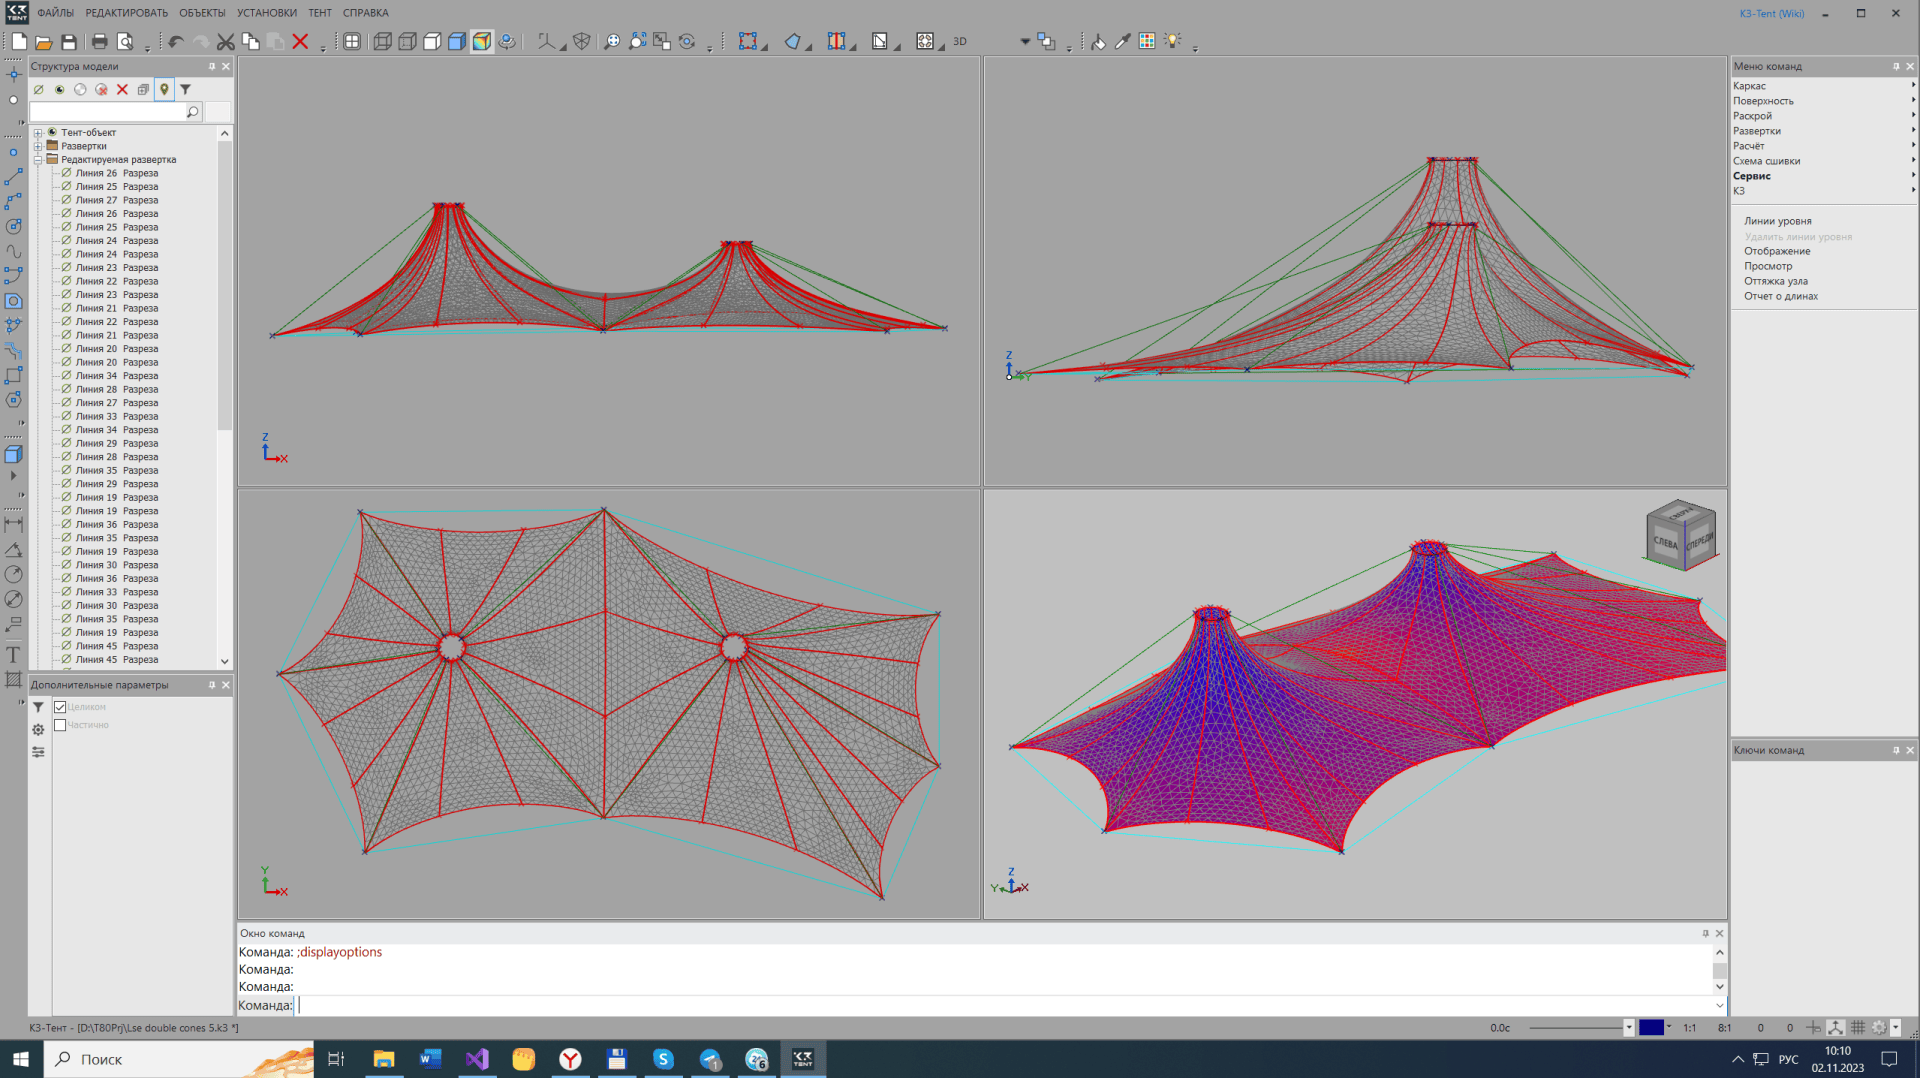
Task: Click the paint bucket fill icon
Action: 1098,42
